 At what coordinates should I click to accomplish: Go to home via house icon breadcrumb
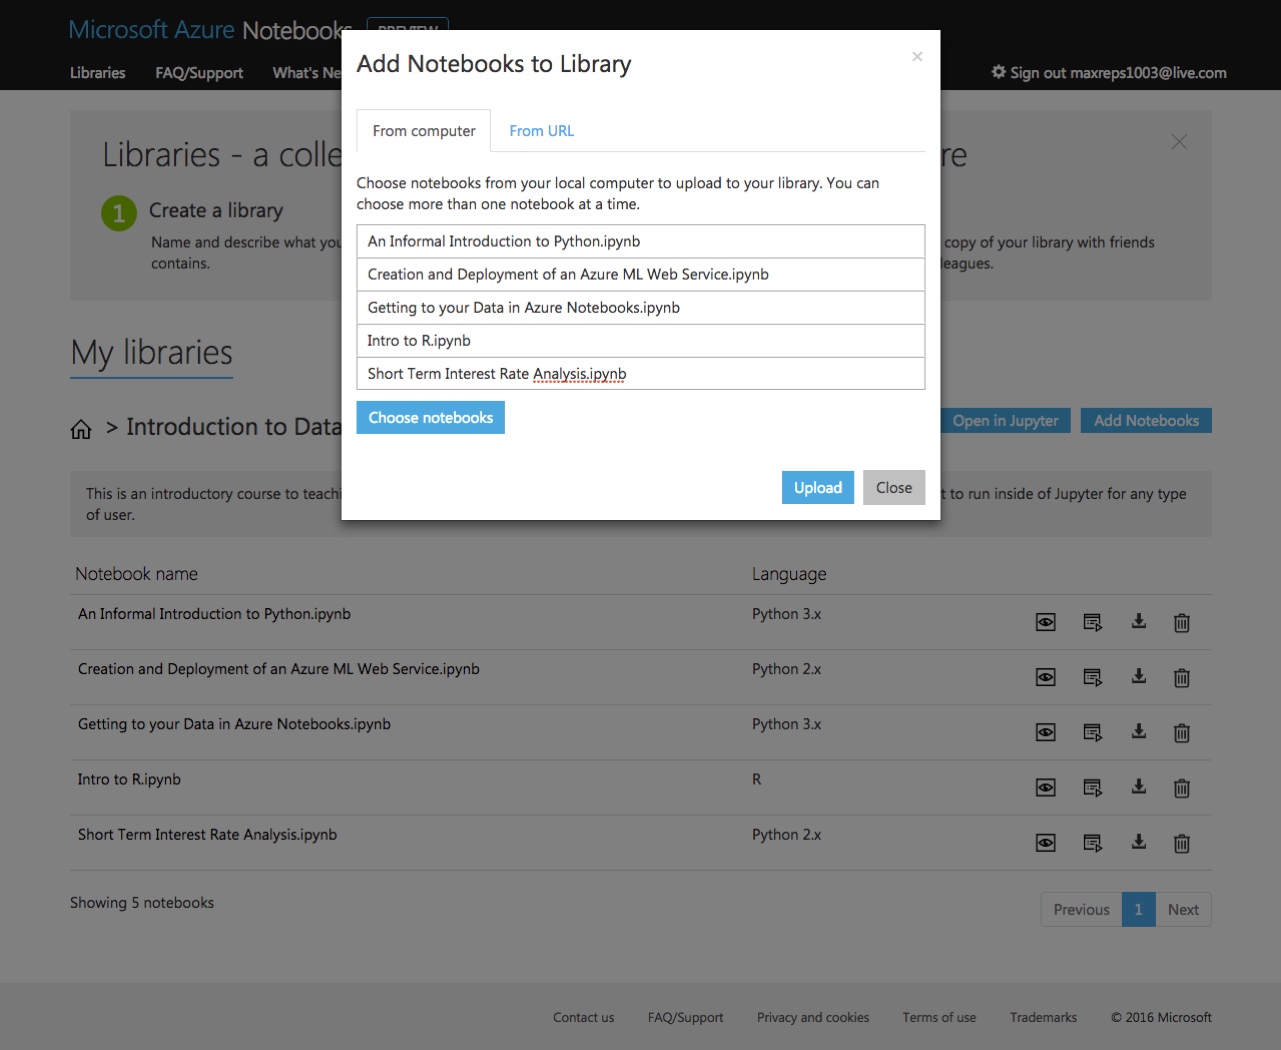pos(81,429)
